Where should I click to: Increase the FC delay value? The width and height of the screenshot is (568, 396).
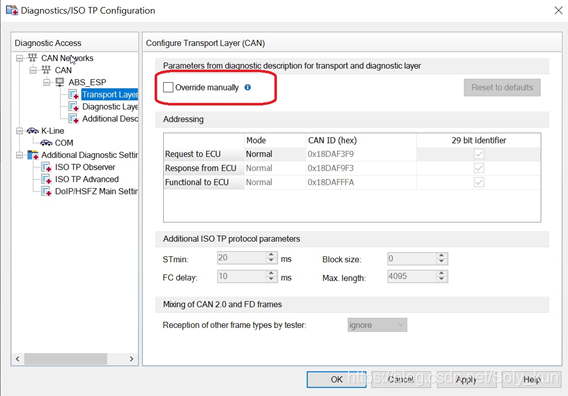(271, 273)
